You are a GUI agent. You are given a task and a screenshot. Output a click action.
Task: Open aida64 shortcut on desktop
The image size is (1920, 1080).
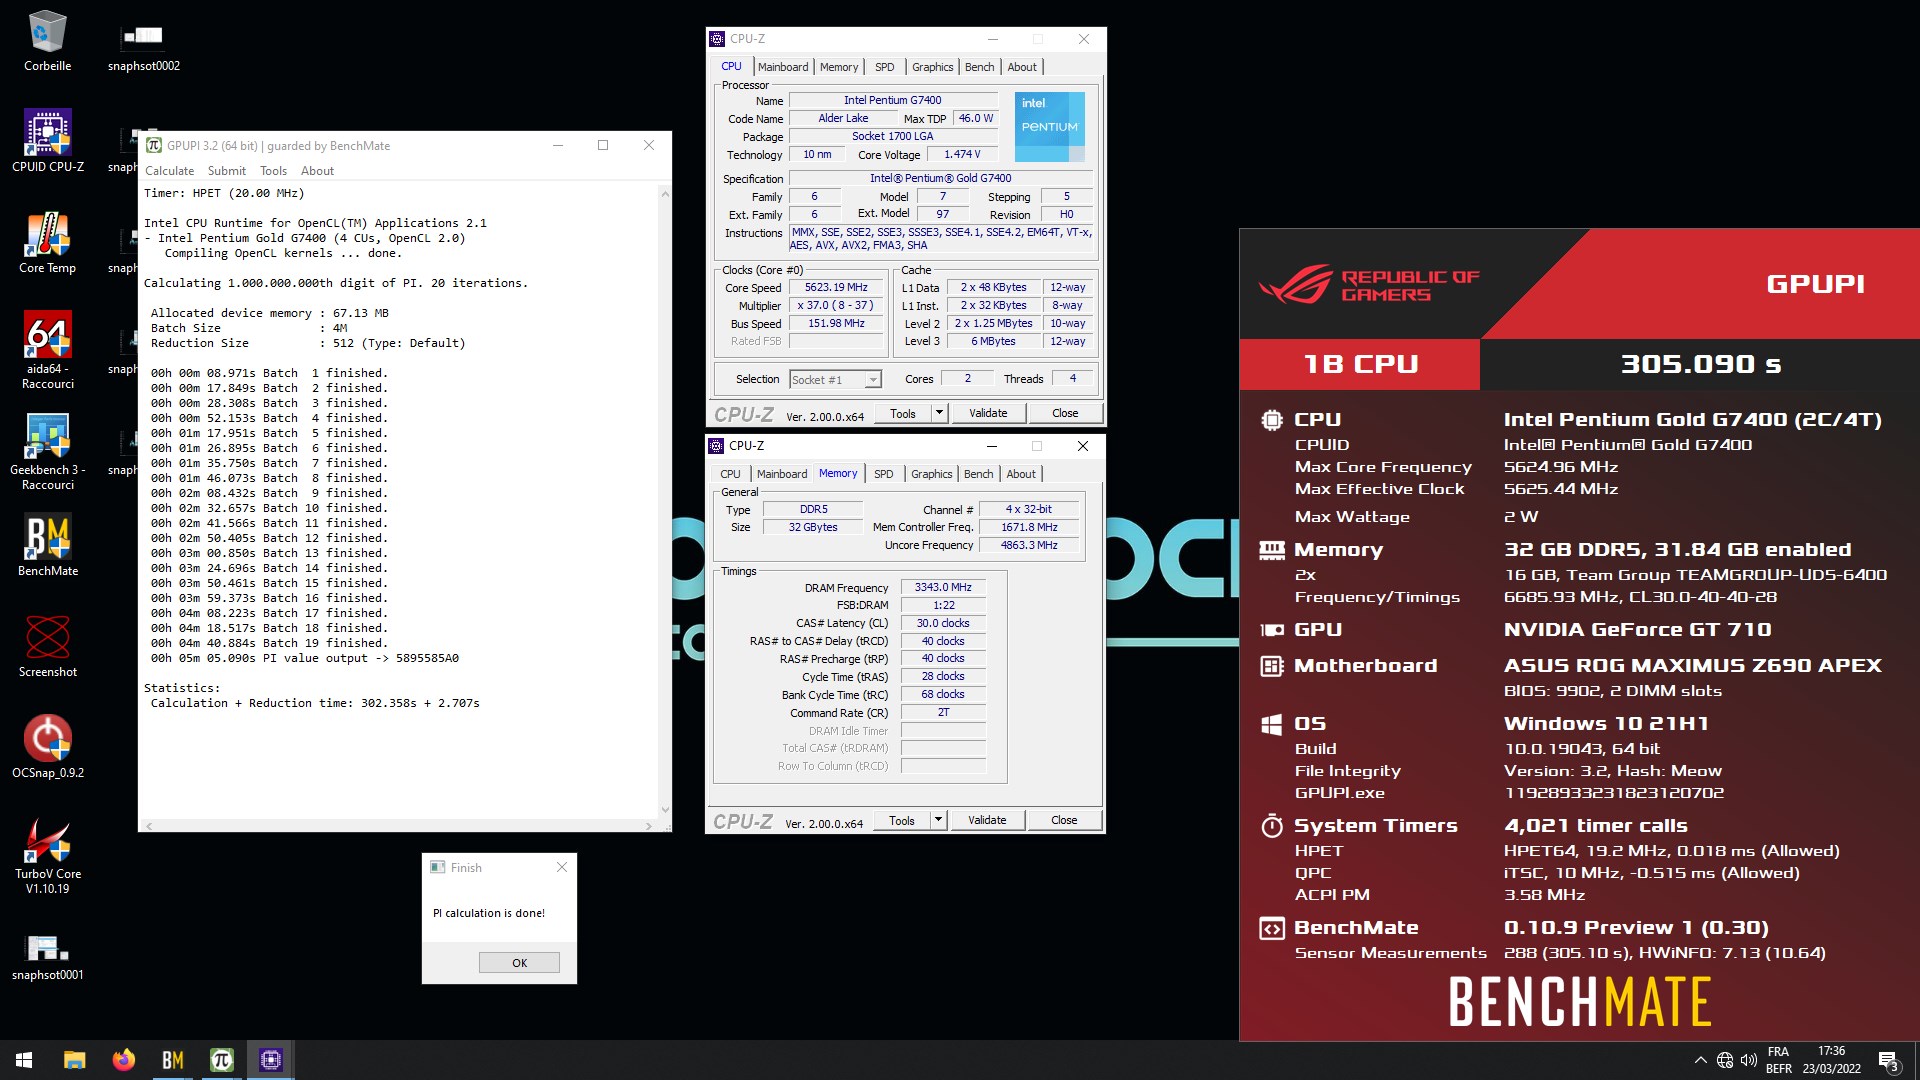[x=47, y=350]
